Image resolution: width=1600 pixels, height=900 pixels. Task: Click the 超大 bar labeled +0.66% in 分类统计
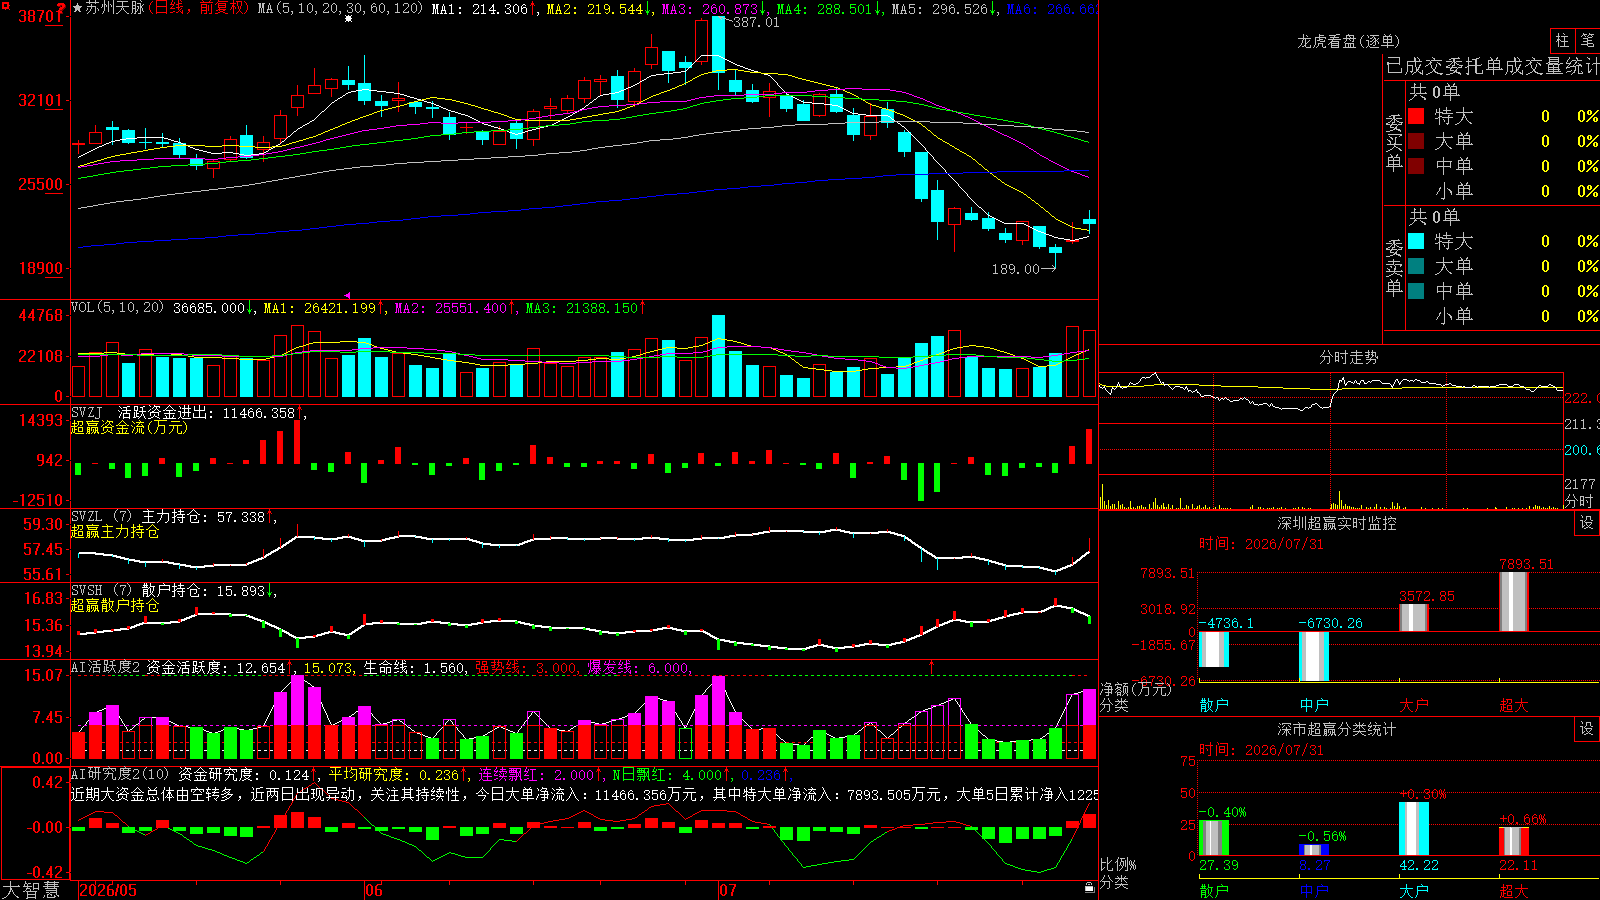[x=1514, y=841]
